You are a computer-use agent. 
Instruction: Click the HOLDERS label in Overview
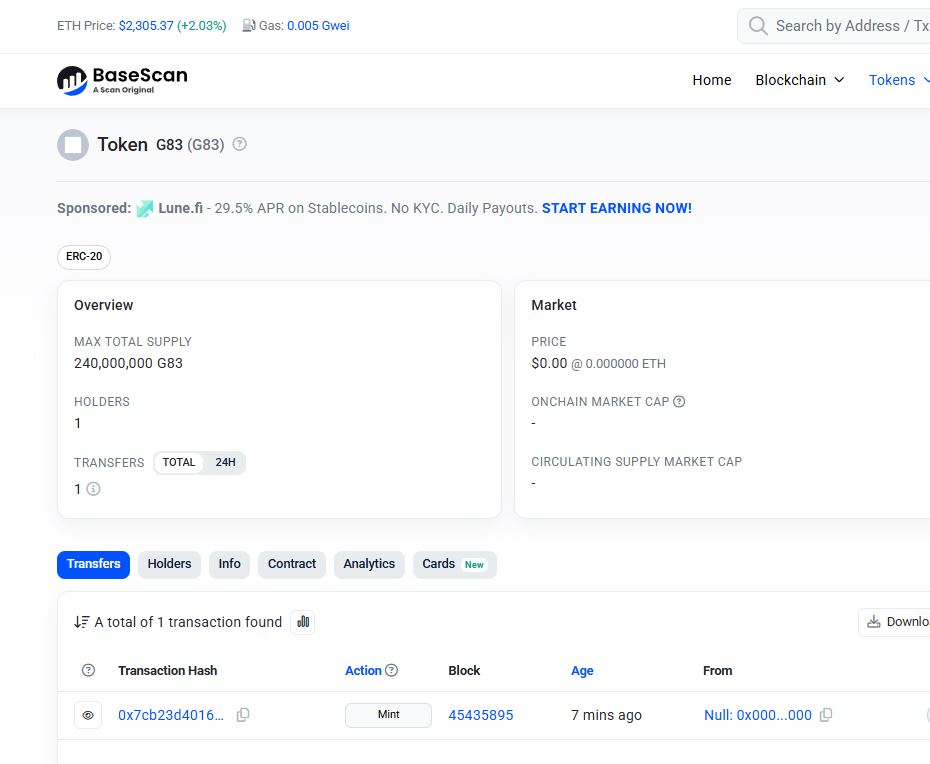(101, 402)
